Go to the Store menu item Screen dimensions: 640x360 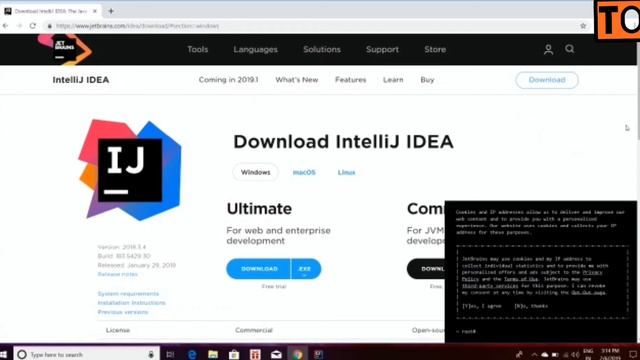pyautogui.click(x=435, y=49)
